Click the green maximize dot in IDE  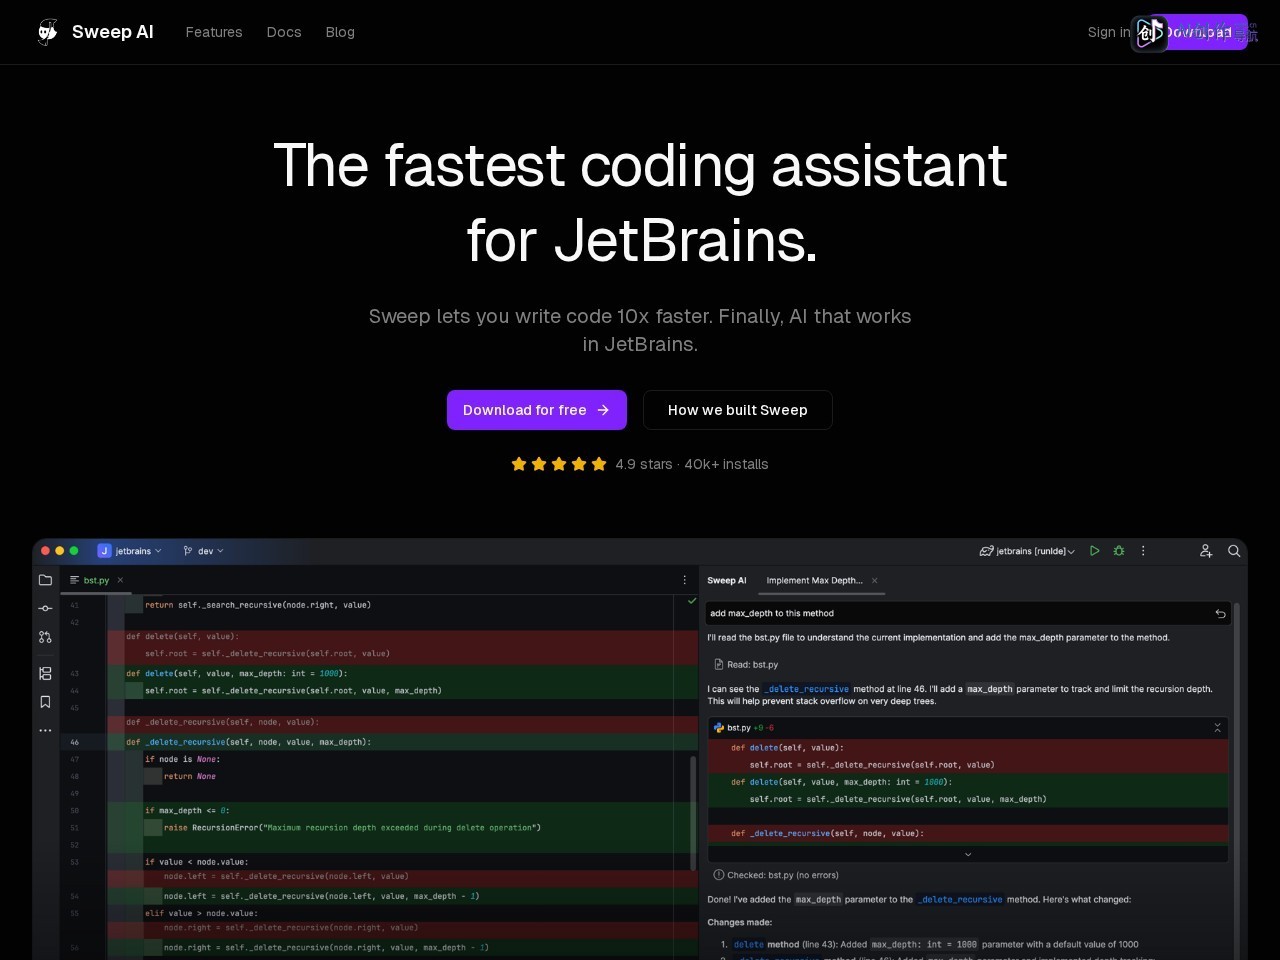[x=73, y=551]
